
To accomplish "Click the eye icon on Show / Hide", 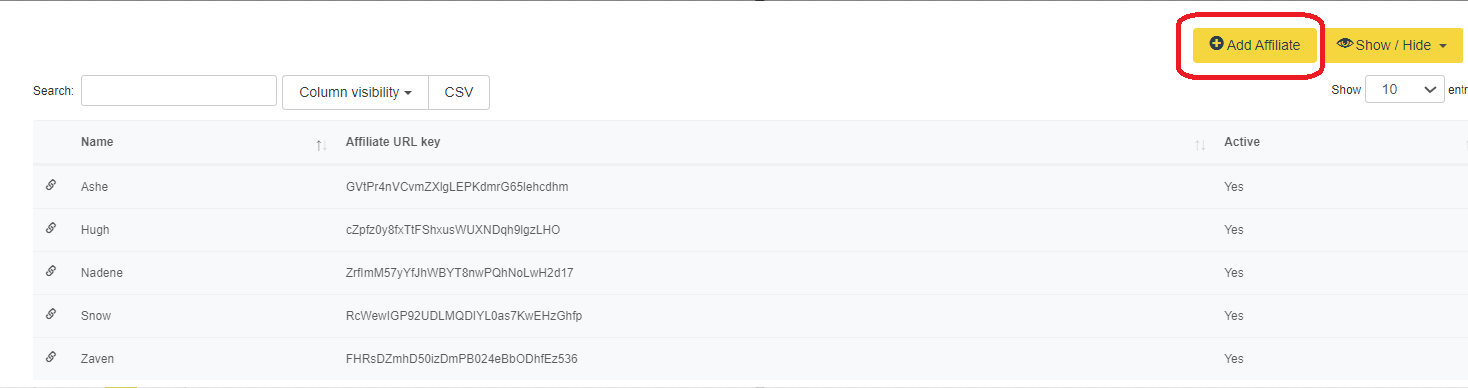I will 1344,44.
